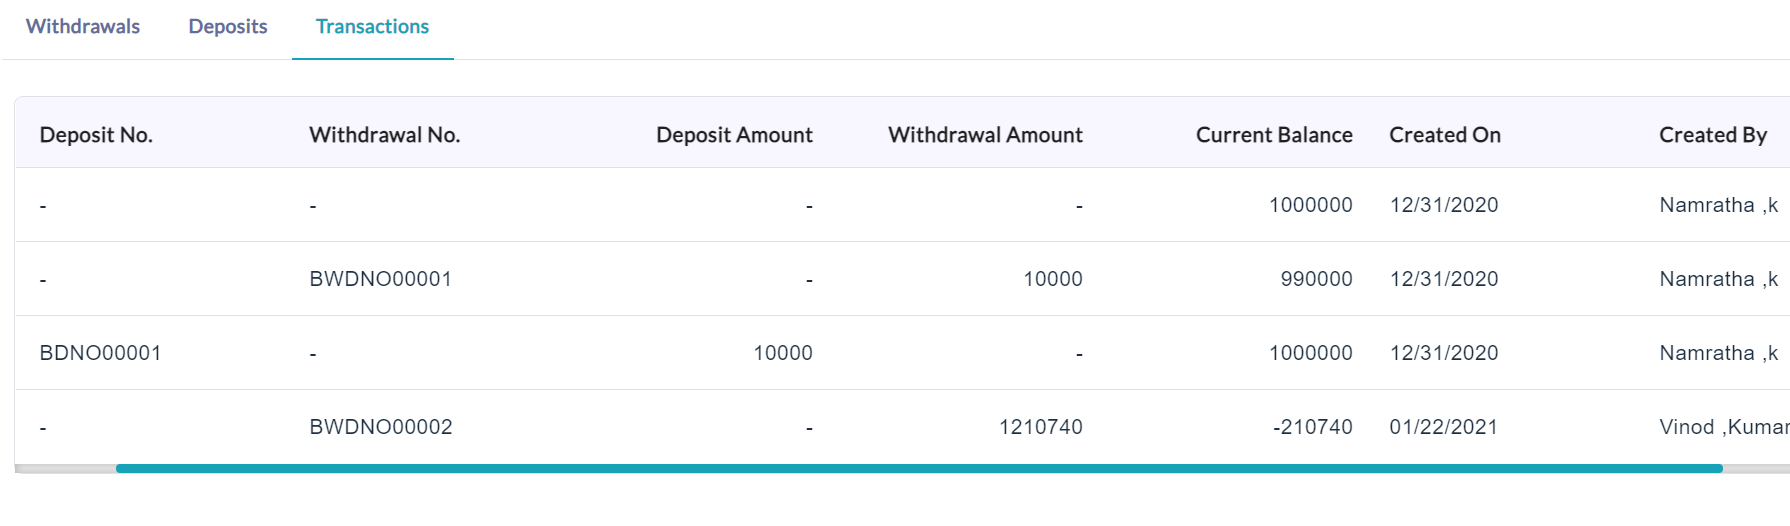Click the -210740 balance cell
Viewport: 1790px width, 526px height.
(x=1312, y=427)
